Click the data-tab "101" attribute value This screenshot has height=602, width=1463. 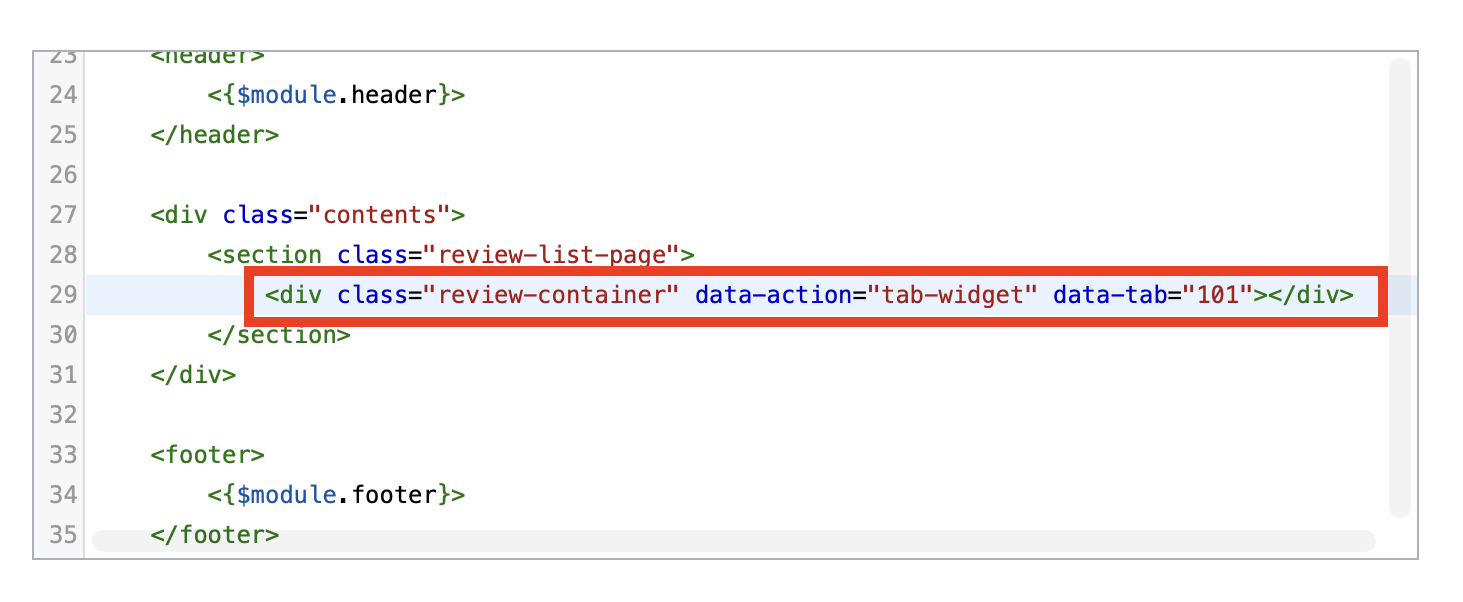pyautogui.click(x=1218, y=295)
